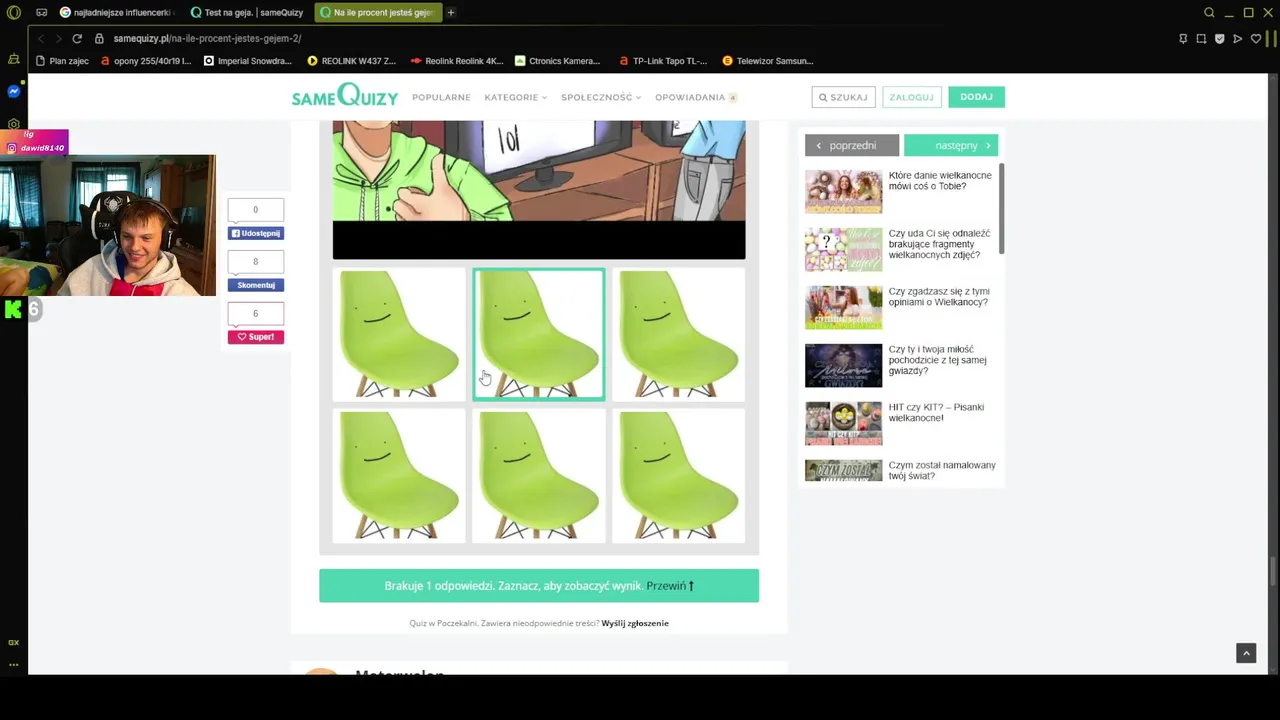
Task: Open the Telewizor Samsun... bookmark
Action: click(x=768, y=61)
